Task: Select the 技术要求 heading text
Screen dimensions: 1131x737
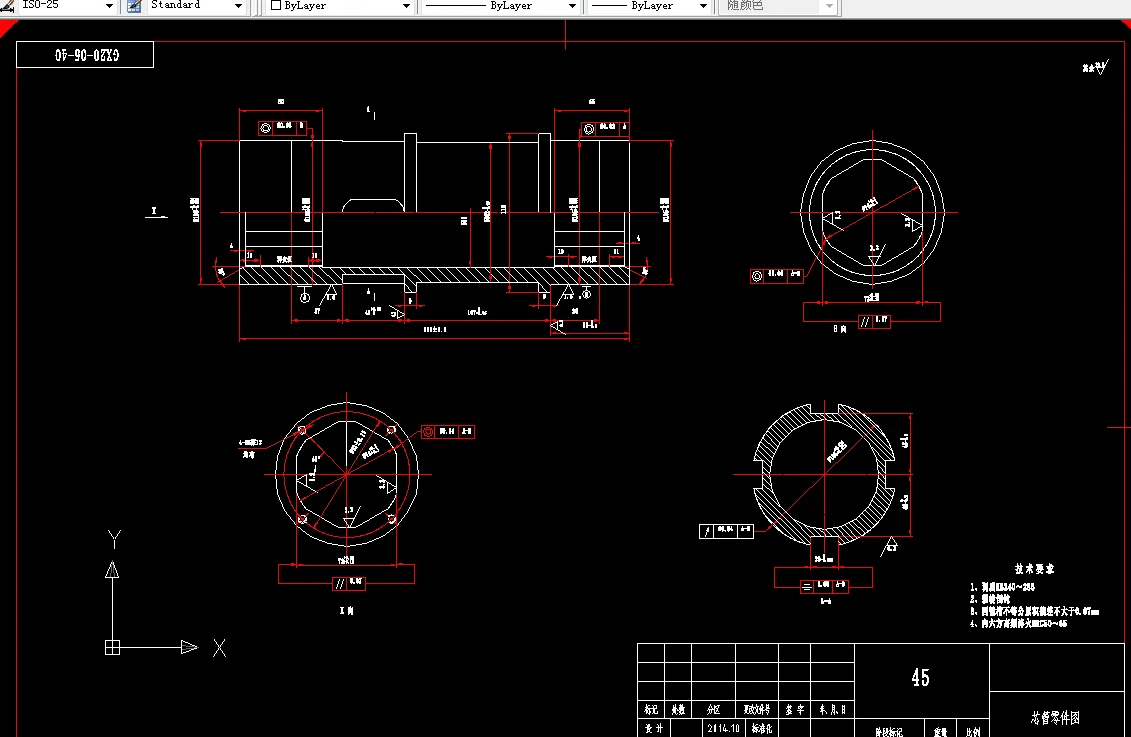Action: [1034, 569]
